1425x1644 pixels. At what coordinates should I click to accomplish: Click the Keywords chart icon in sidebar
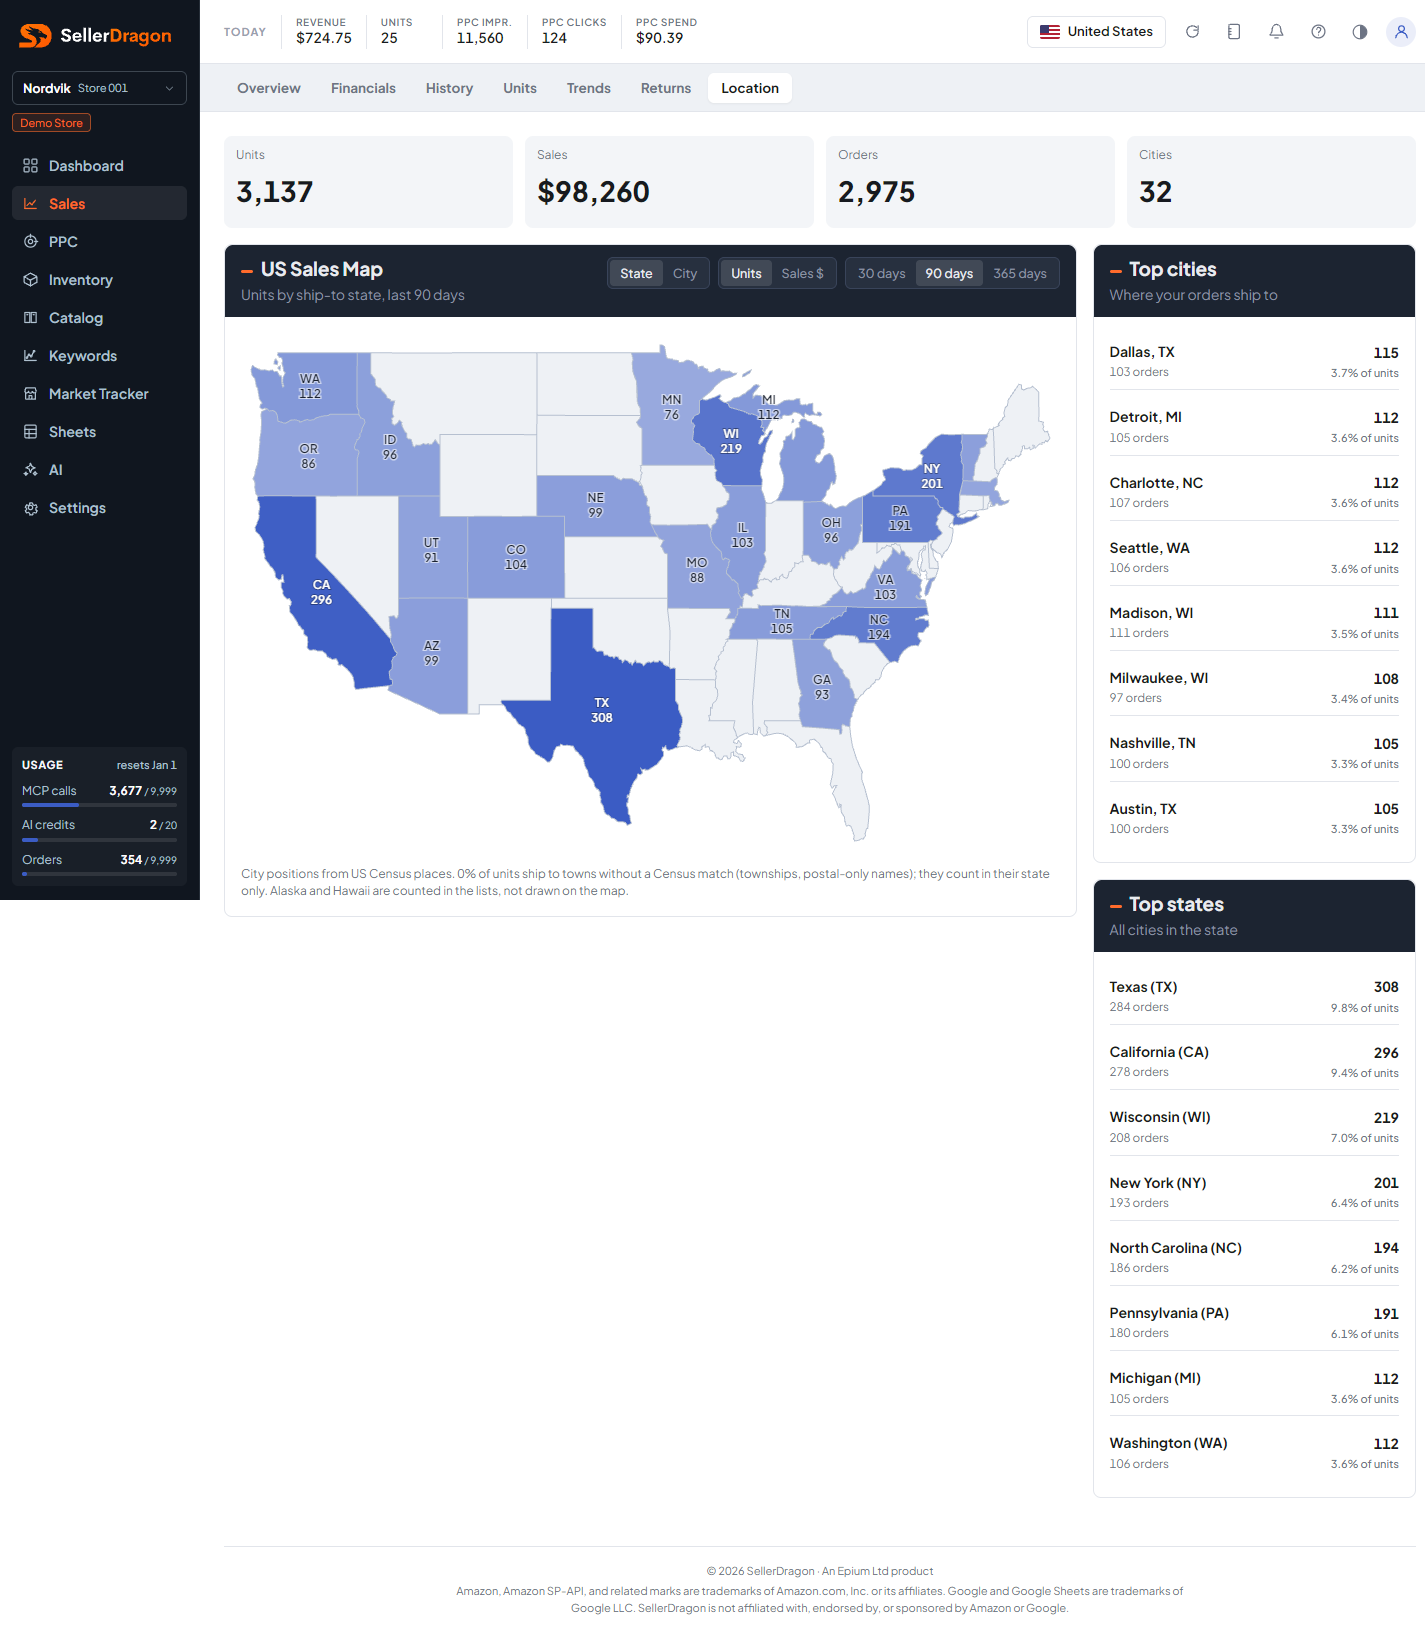(x=31, y=356)
